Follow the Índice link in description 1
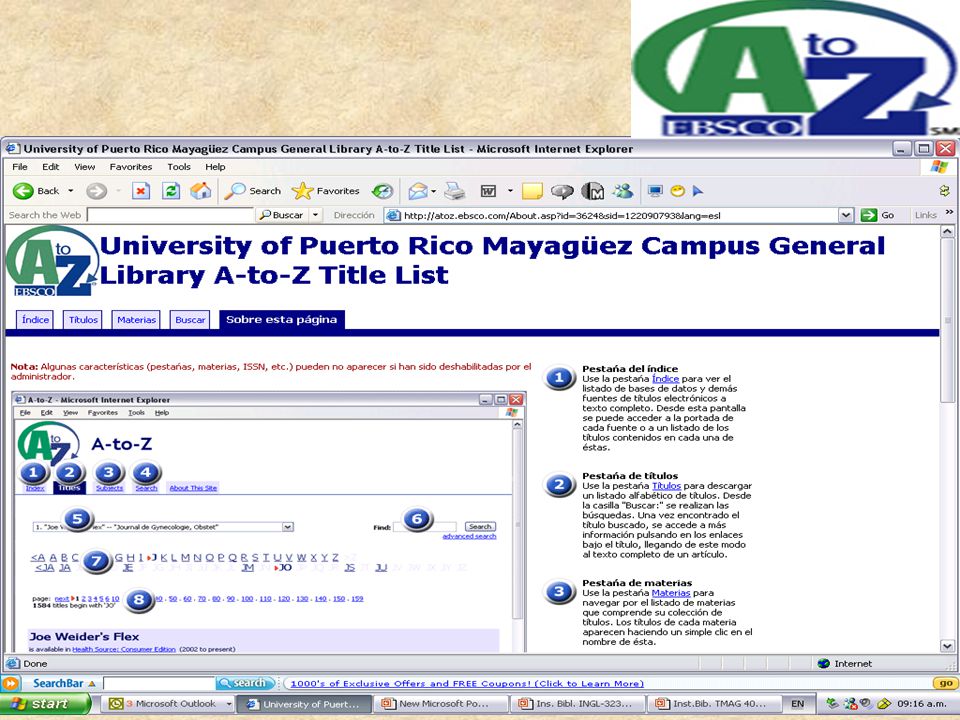Screen dimensions: 960x720 pyautogui.click(x=666, y=379)
